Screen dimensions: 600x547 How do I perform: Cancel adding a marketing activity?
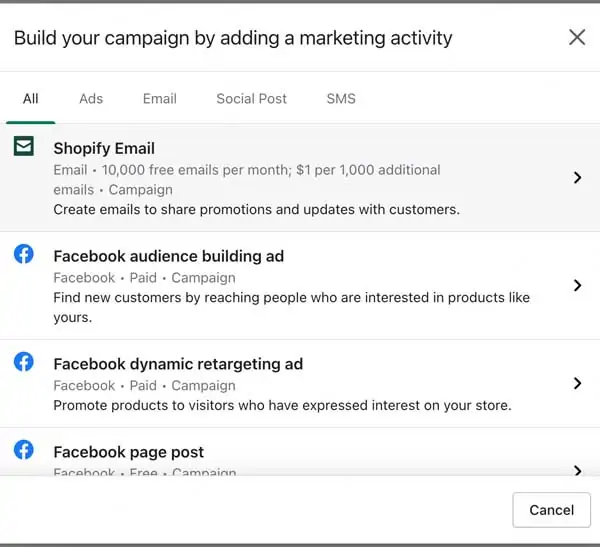click(551, 510)
